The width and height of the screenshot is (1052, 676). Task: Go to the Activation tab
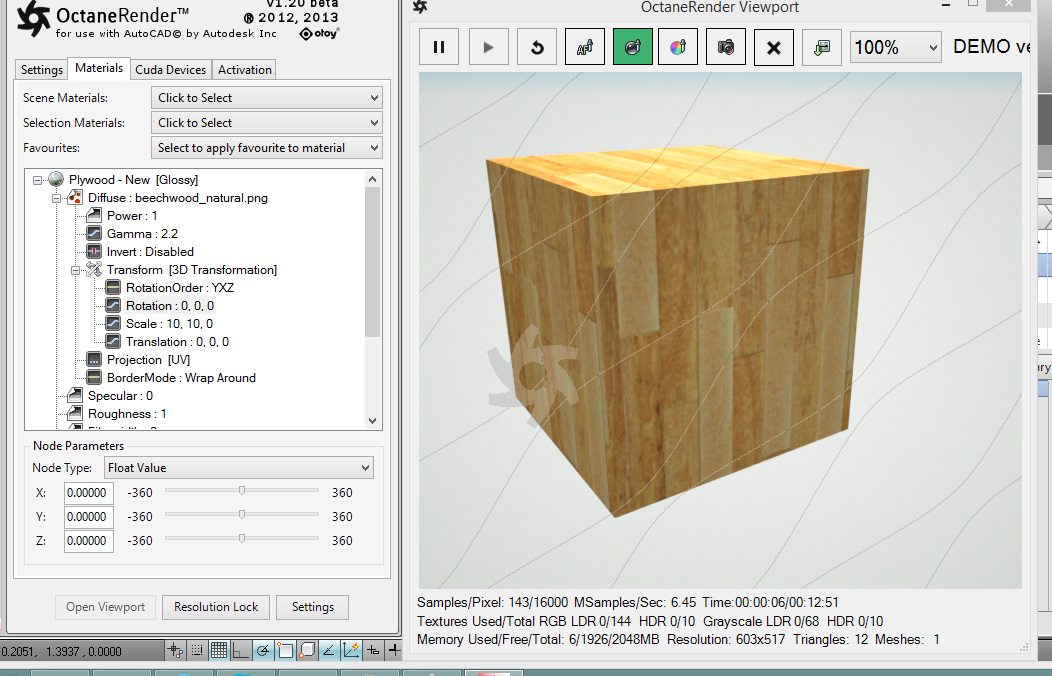tap(245, 70)
